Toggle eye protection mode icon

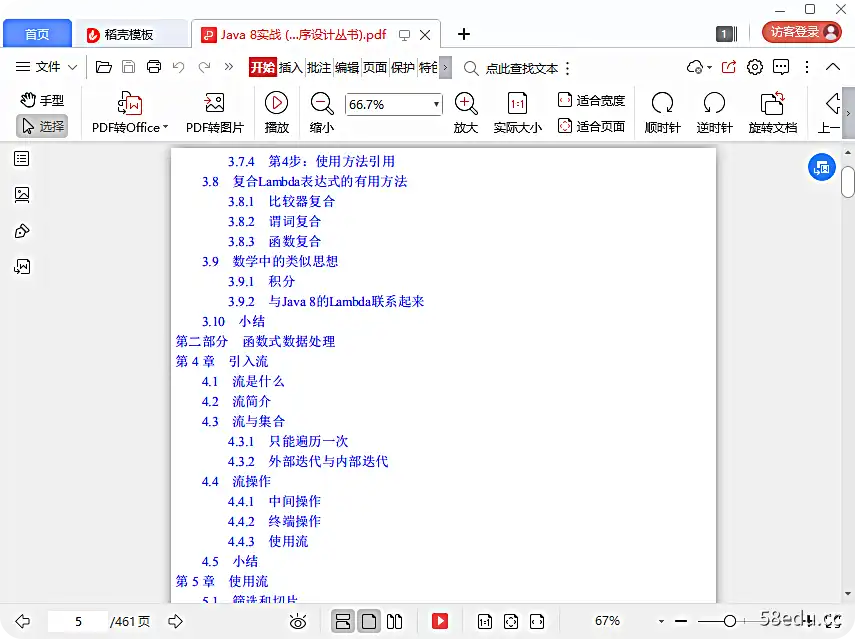(298, 621)
